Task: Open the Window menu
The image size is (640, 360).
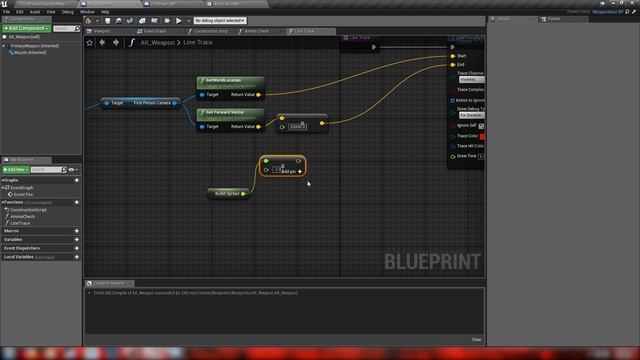Action: pos(87,12)
